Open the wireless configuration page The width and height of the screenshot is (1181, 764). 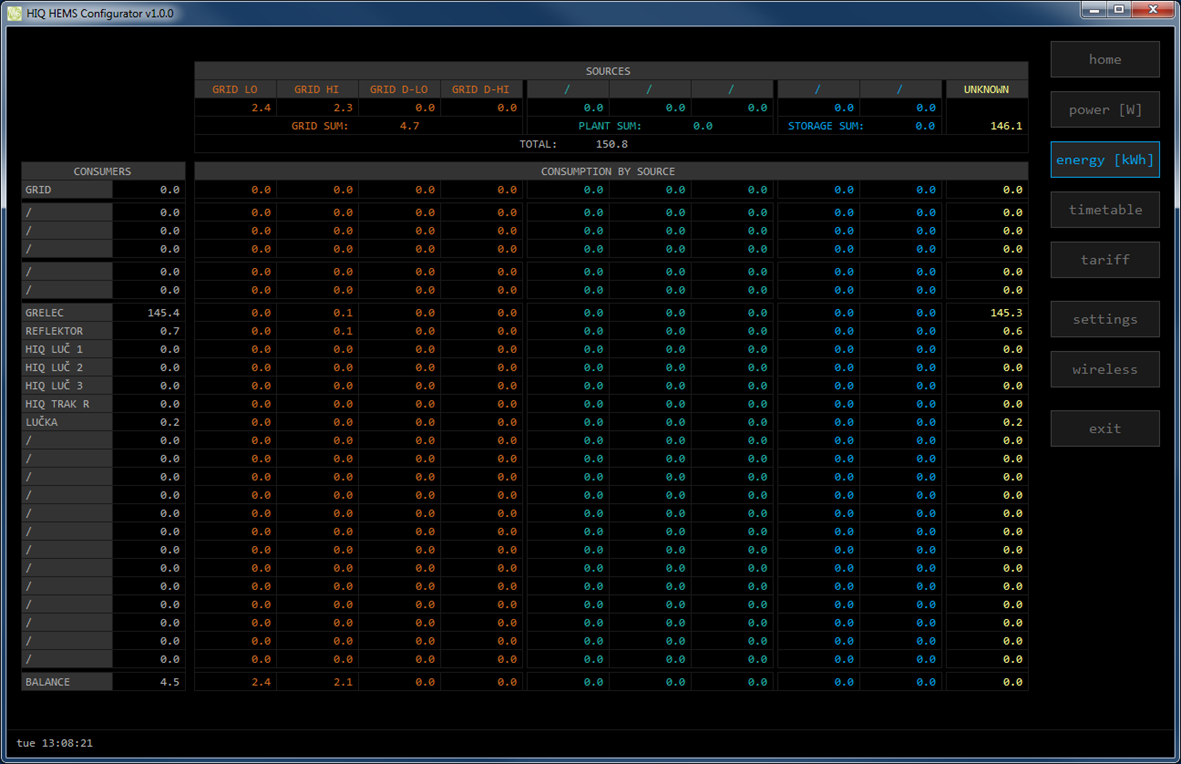click(x=1104, y=370)
